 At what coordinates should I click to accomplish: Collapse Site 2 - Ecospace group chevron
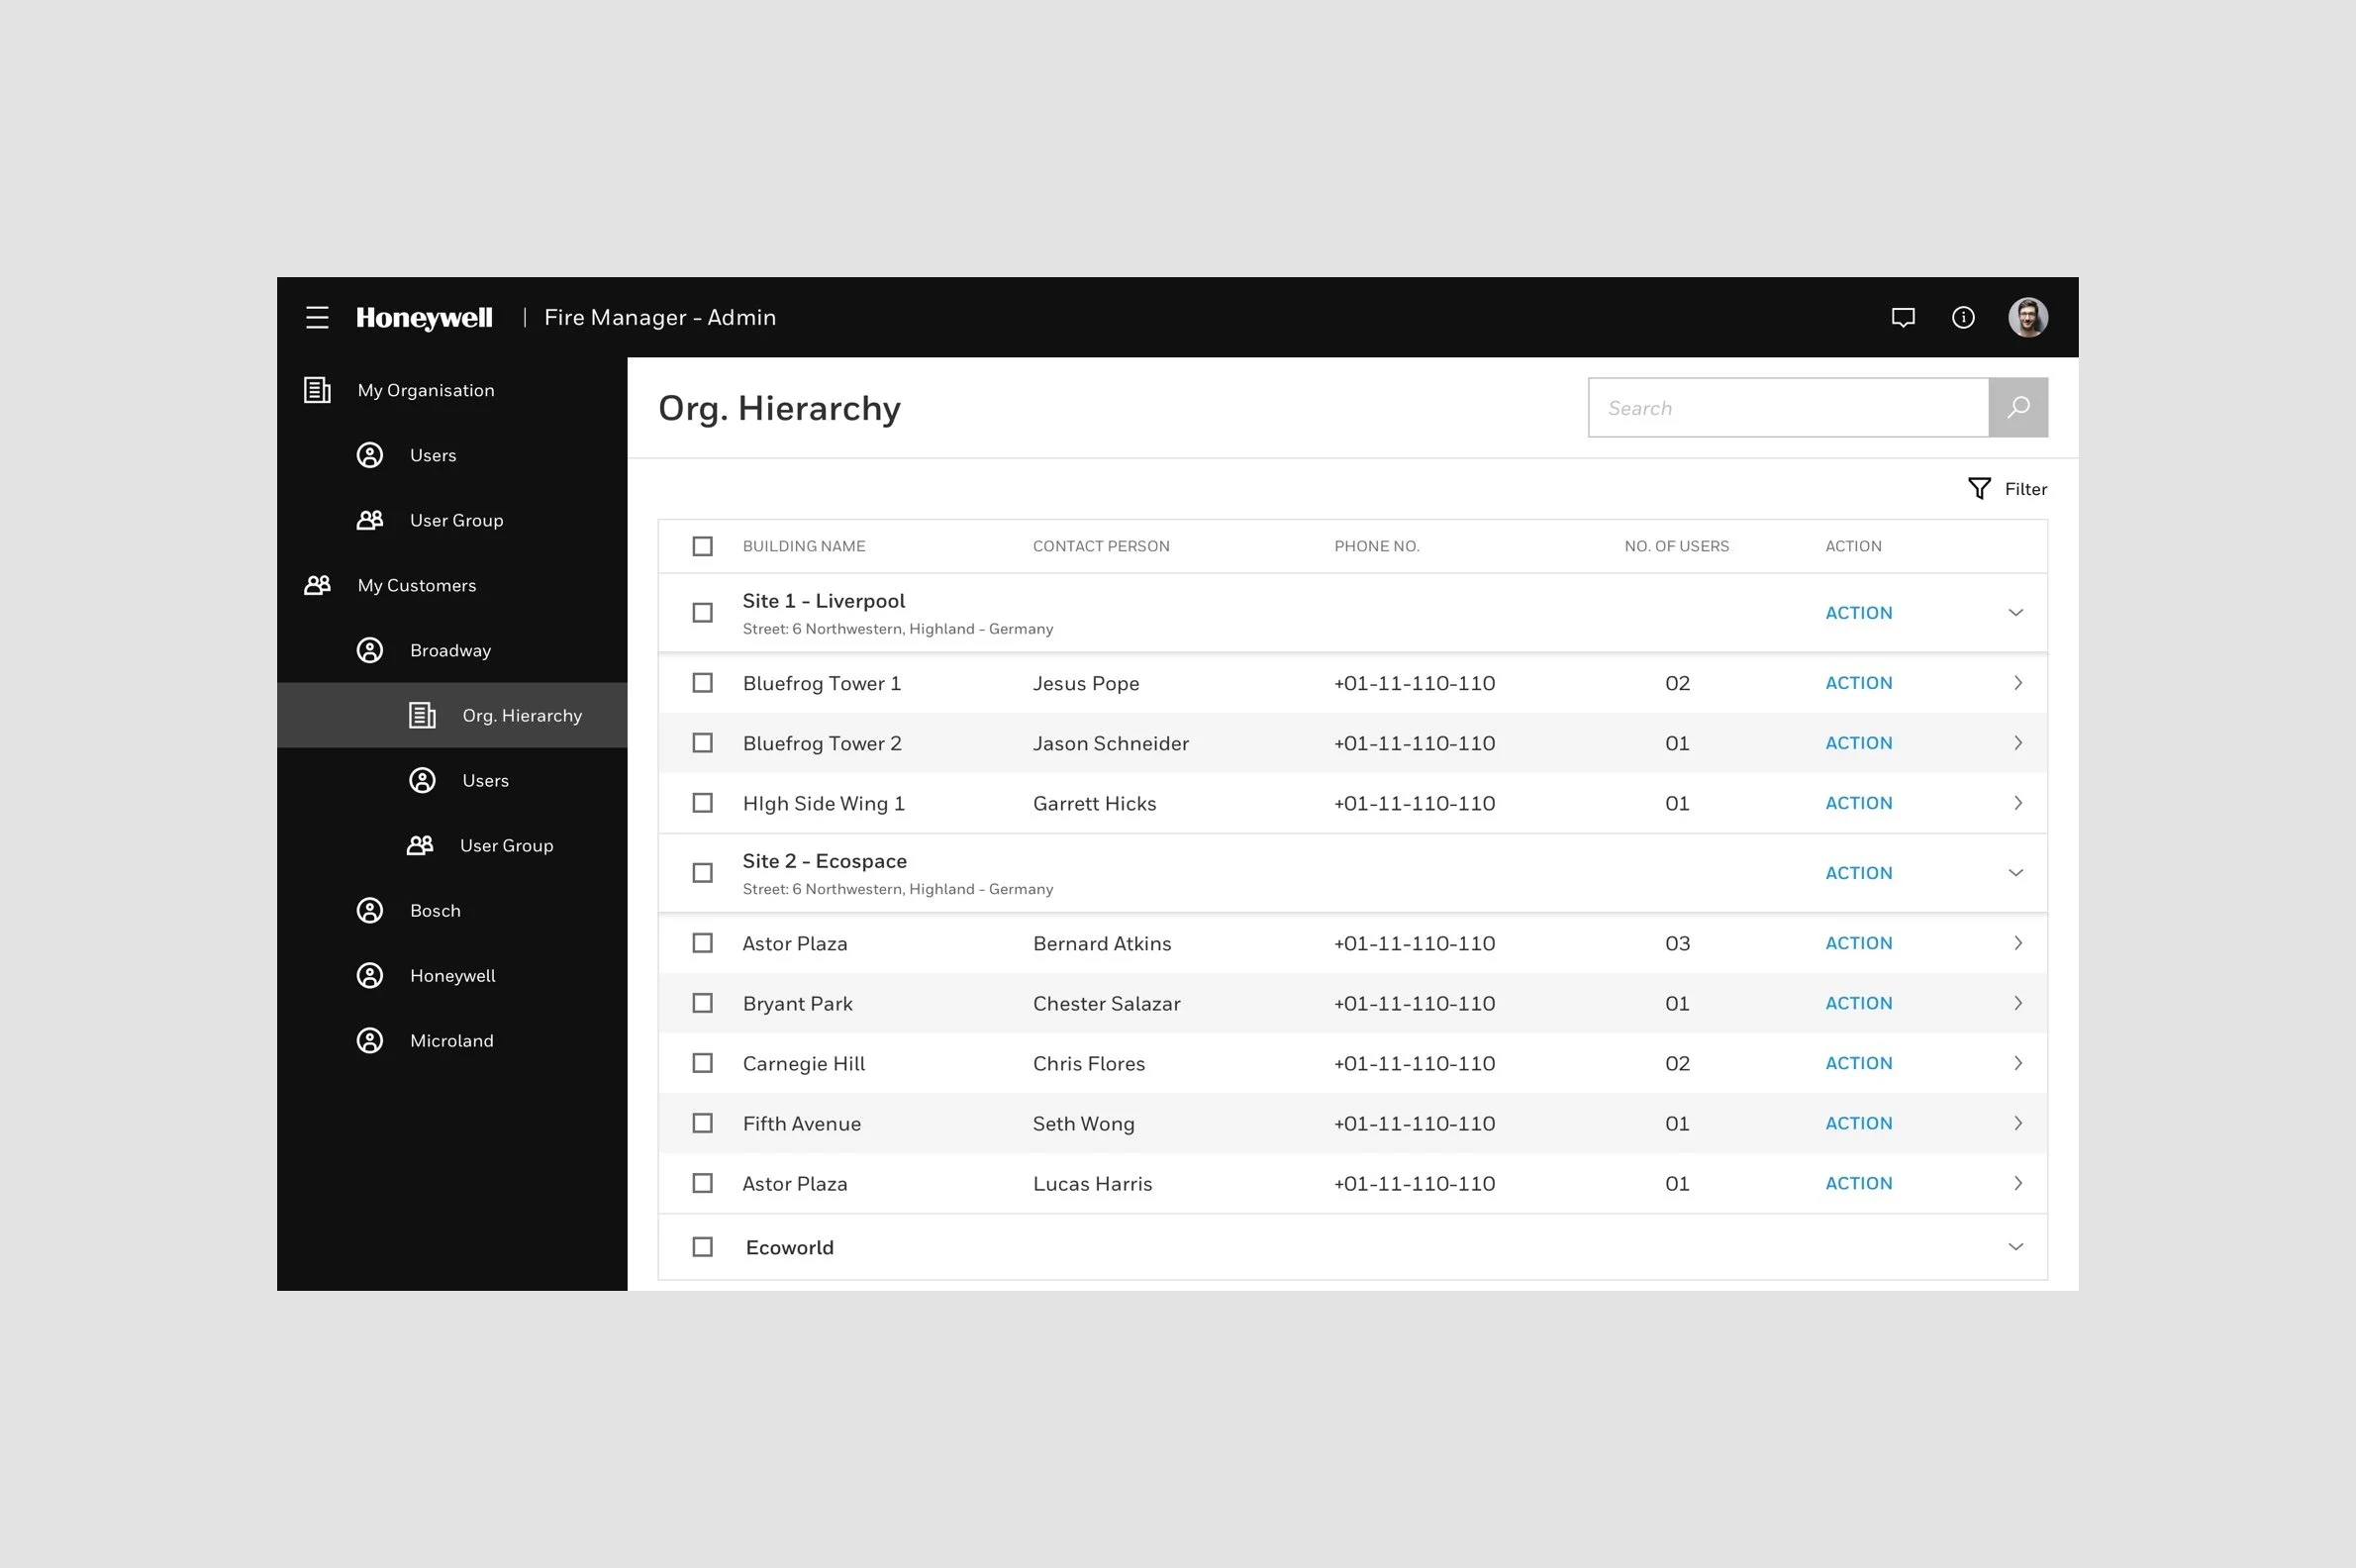(2016, 872)
